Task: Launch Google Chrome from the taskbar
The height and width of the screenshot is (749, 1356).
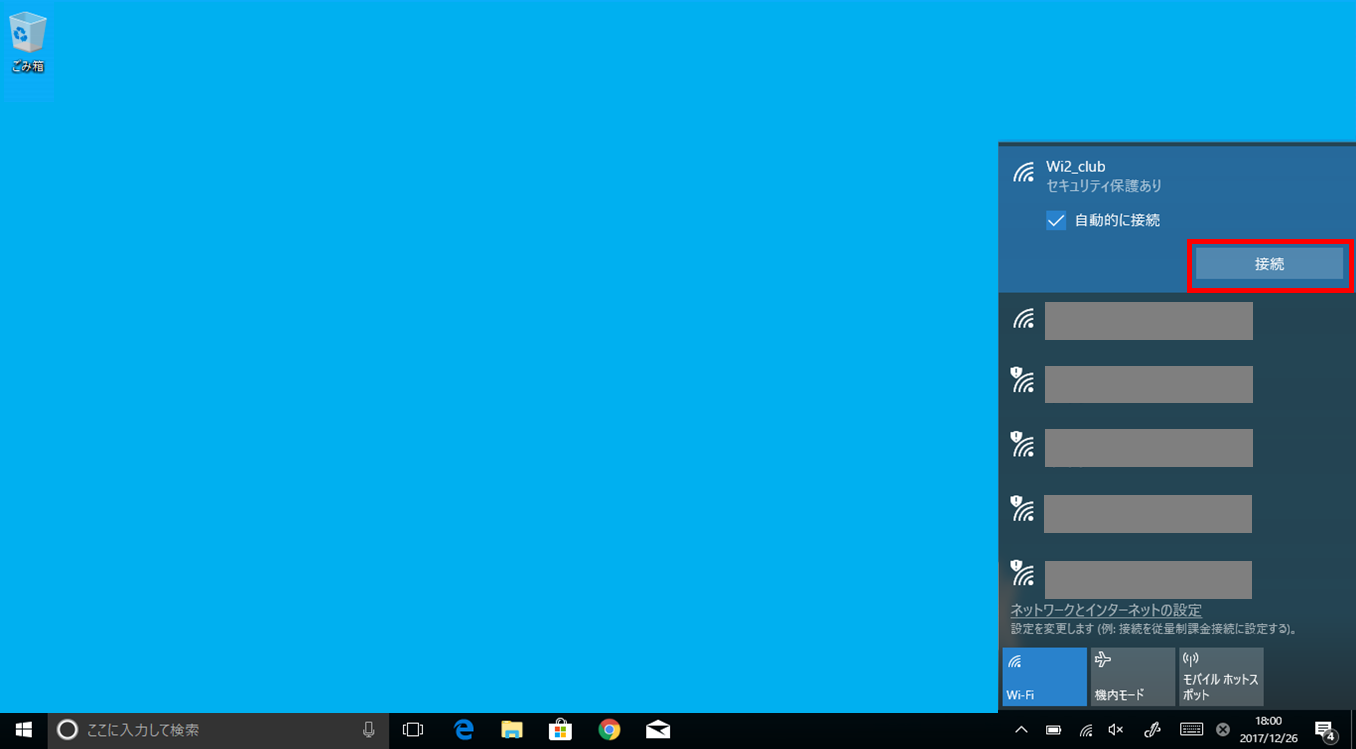Action: (609, 730)
